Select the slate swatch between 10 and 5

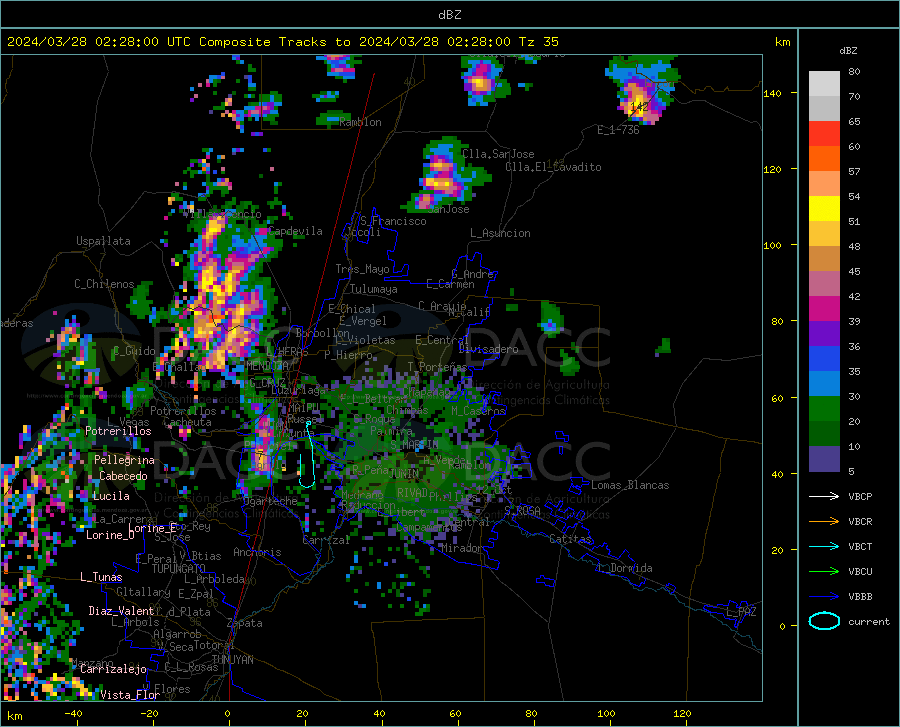[824, 459]
